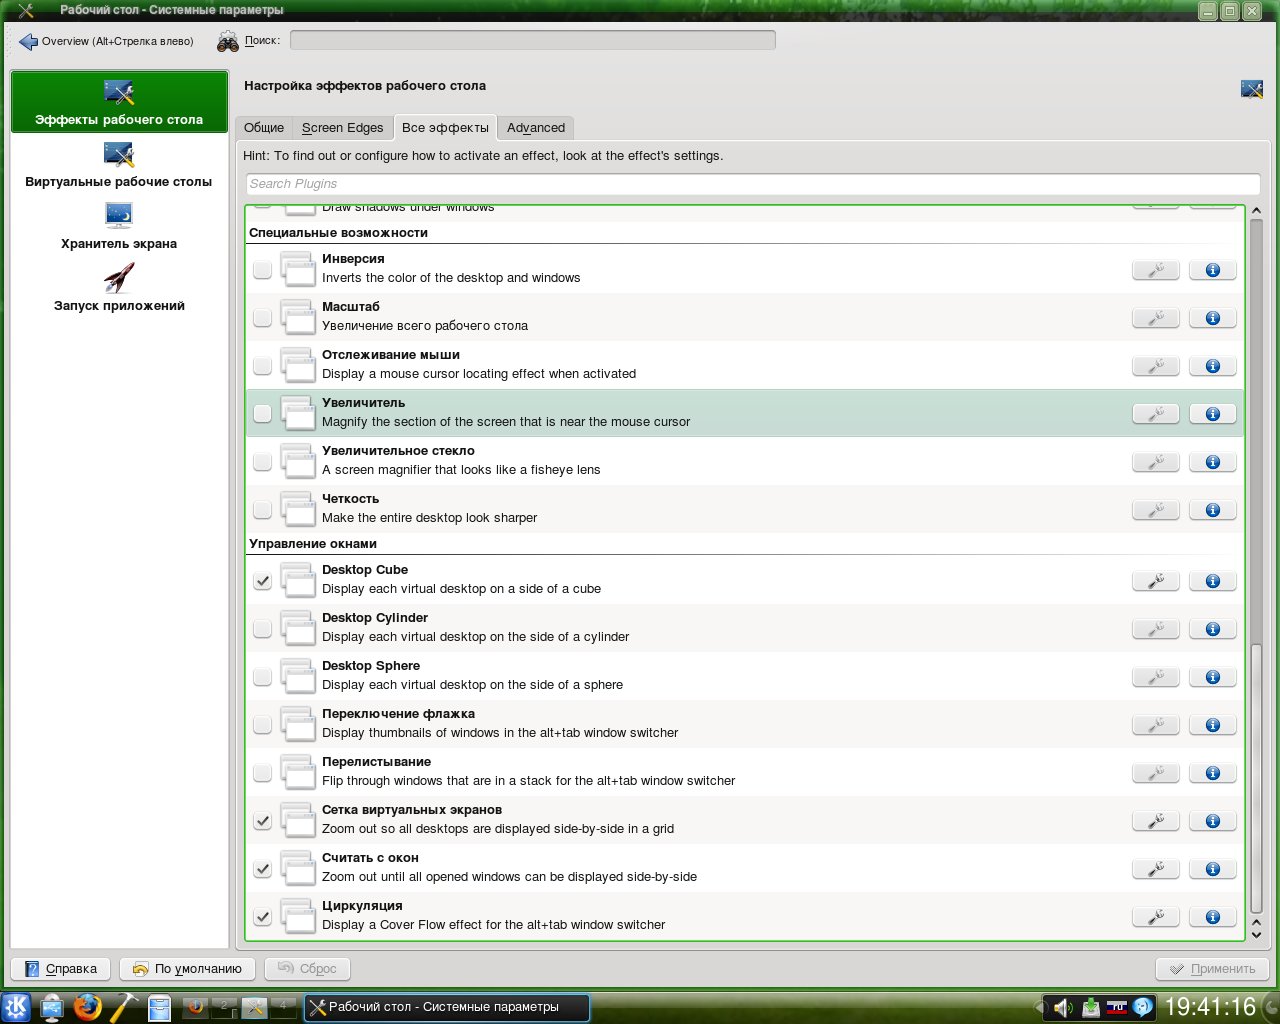Viewport: 1280px width, 1024px height.
Task: Enable the Перелистывание checkbox
Action: tap(262, 773)
